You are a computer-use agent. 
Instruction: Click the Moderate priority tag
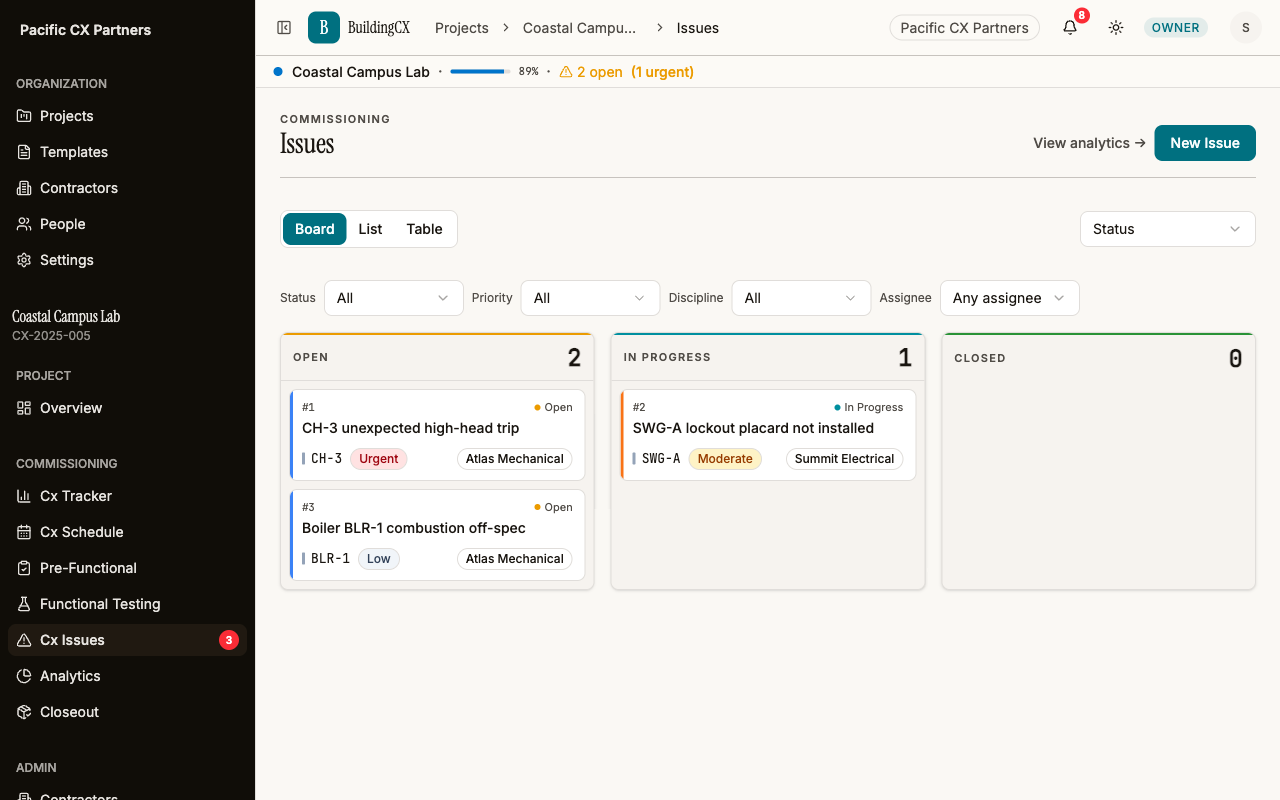725,459
